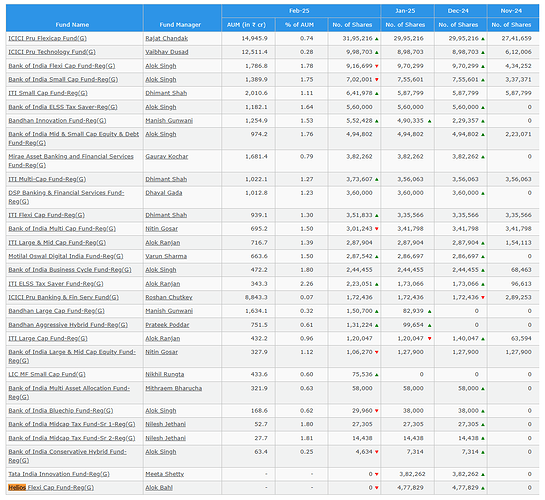
Task: Open Bandhan Innovation Fund-Reg(G) link
Action: click(x=57, y=121)
